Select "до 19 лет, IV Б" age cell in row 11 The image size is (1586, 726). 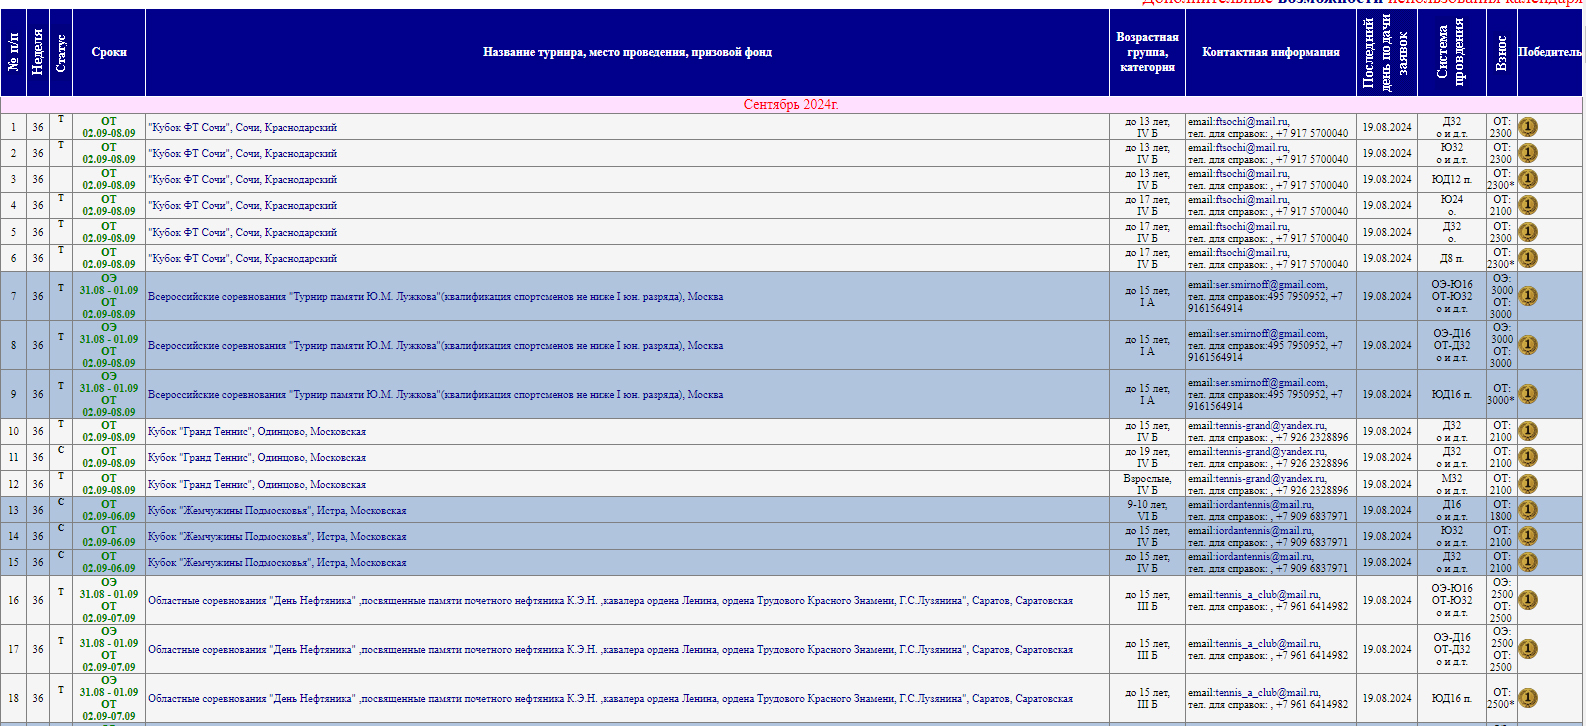click(1147, 457)
